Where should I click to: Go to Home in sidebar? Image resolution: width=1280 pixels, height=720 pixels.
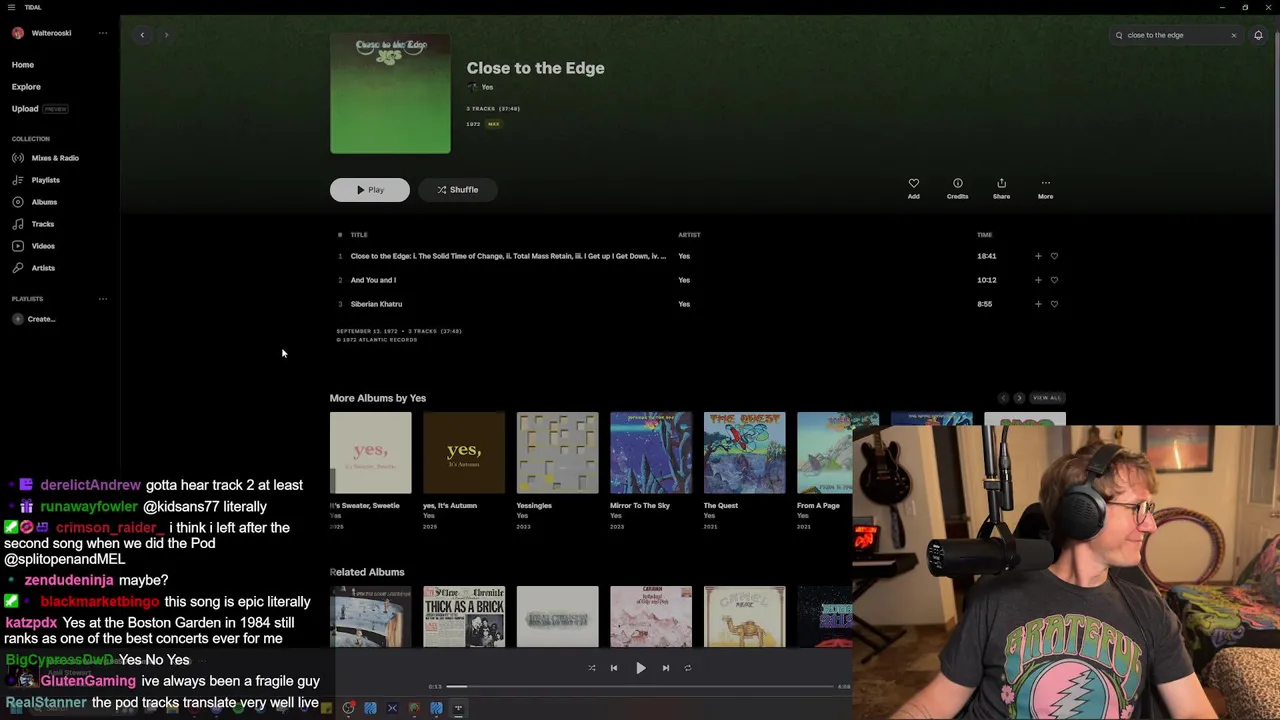[23, 65]
